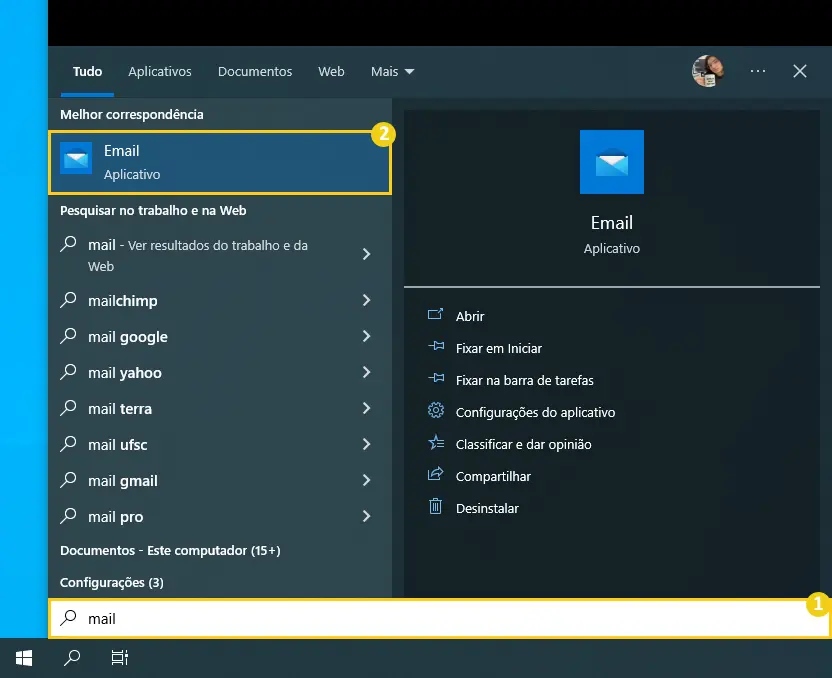Click the 'mail yahoo' suggestion text
Screen dimensions: 832x678
[125, 373]
